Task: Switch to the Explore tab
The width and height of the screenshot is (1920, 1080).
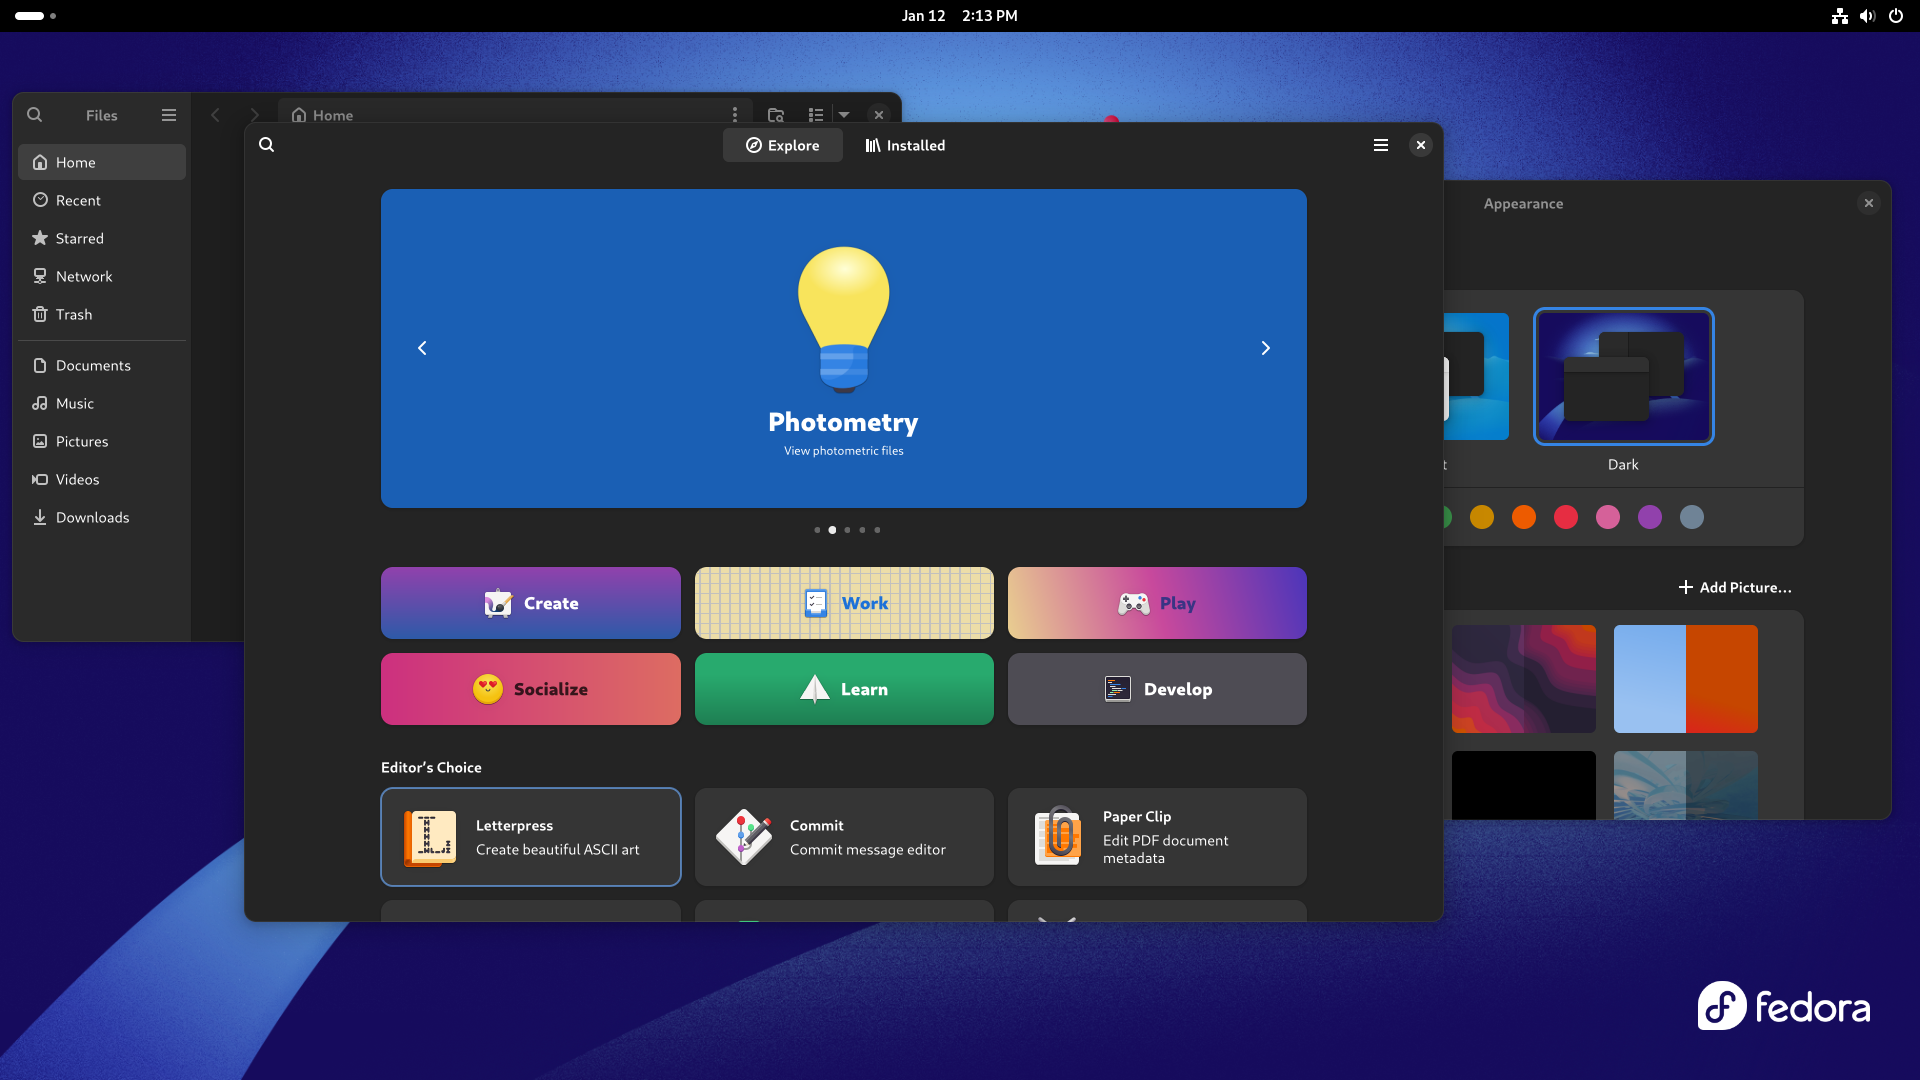Action: pos(782,145)
